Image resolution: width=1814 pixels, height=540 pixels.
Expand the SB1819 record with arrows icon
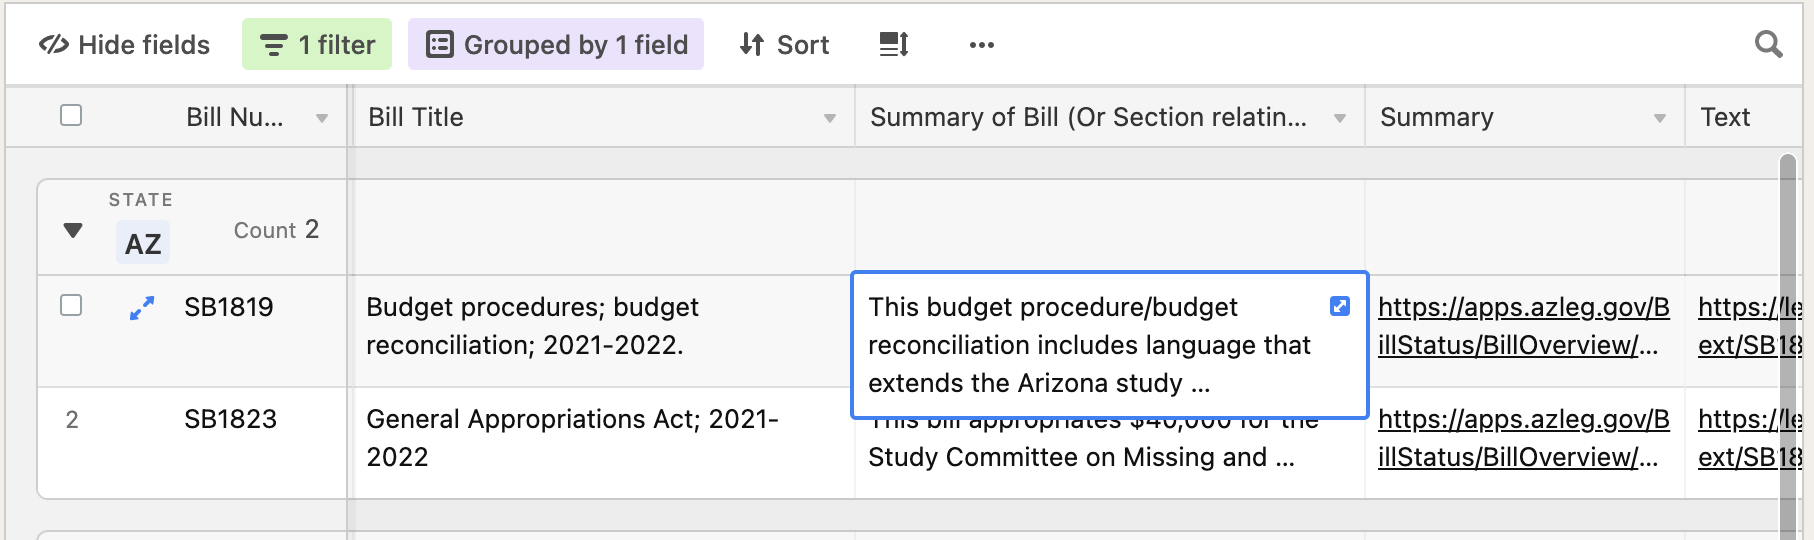142,308
